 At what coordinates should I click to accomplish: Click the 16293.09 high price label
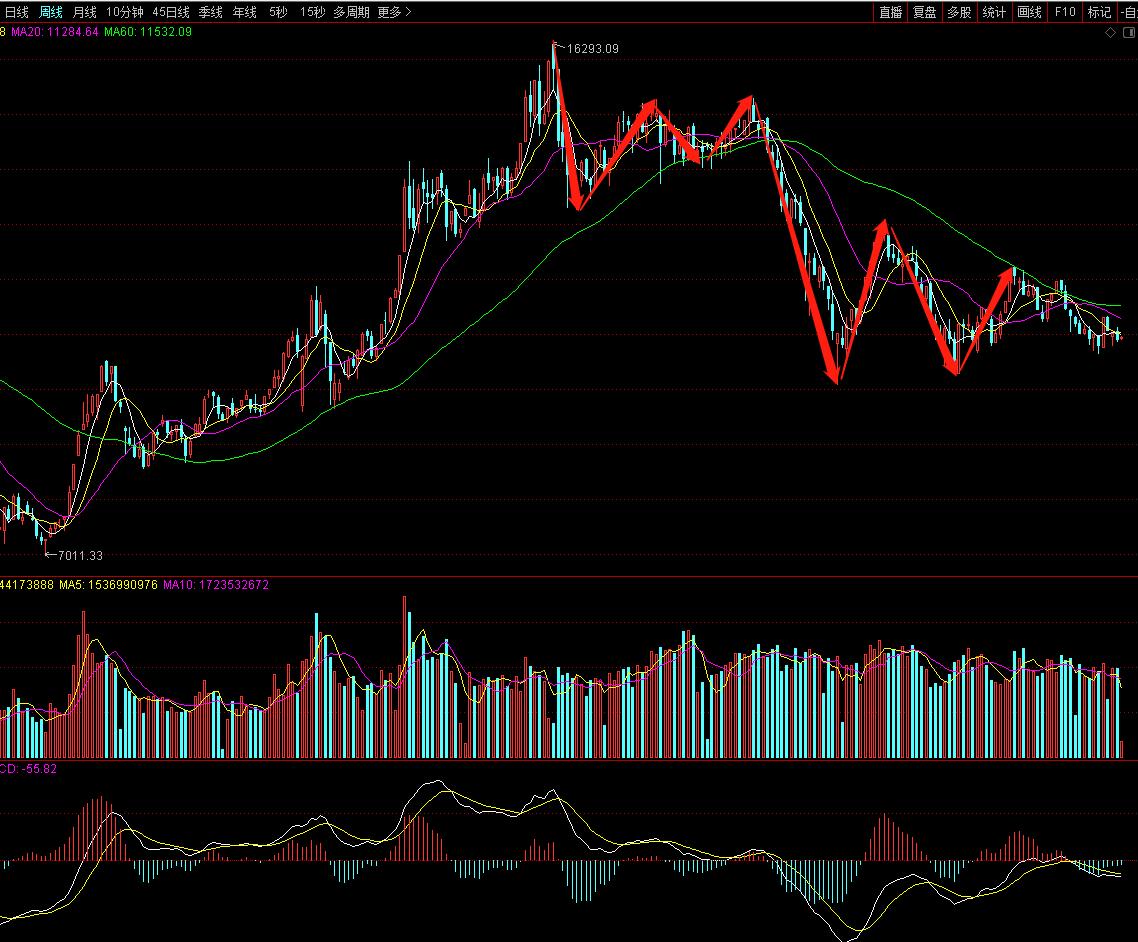click(x=593, y=48)
